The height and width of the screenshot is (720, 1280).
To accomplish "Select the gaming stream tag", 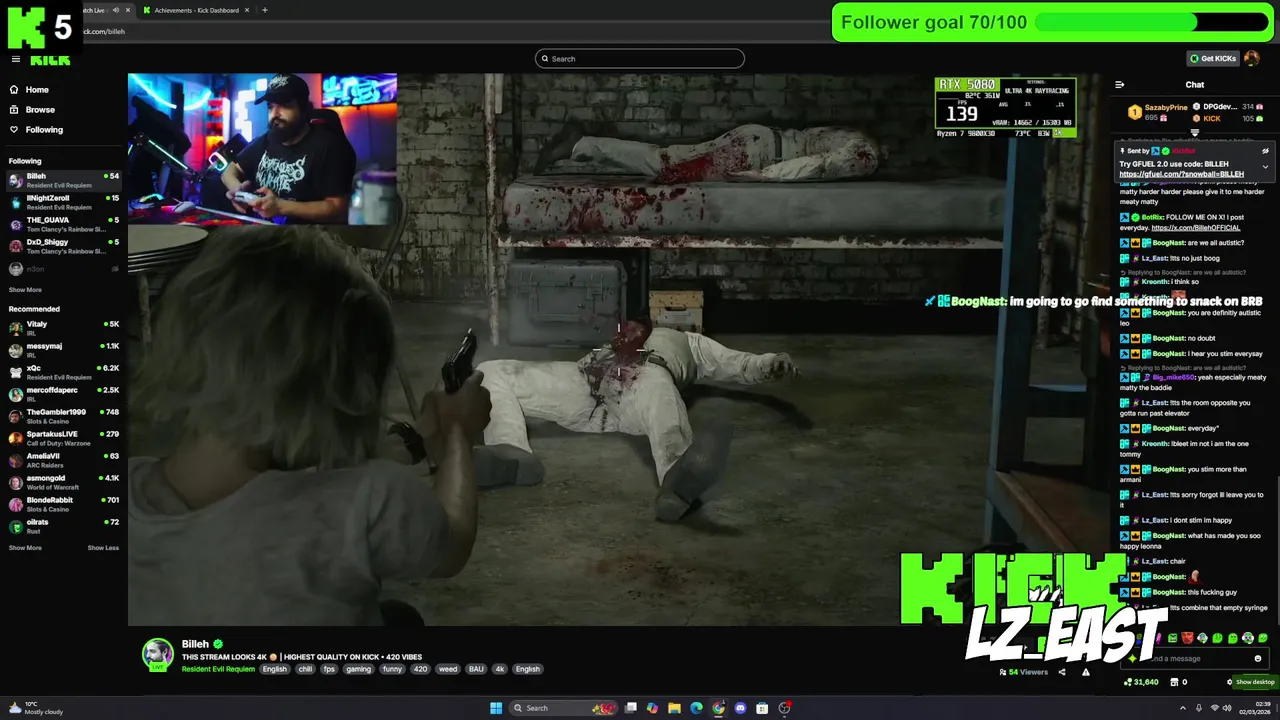I will 359,669.
